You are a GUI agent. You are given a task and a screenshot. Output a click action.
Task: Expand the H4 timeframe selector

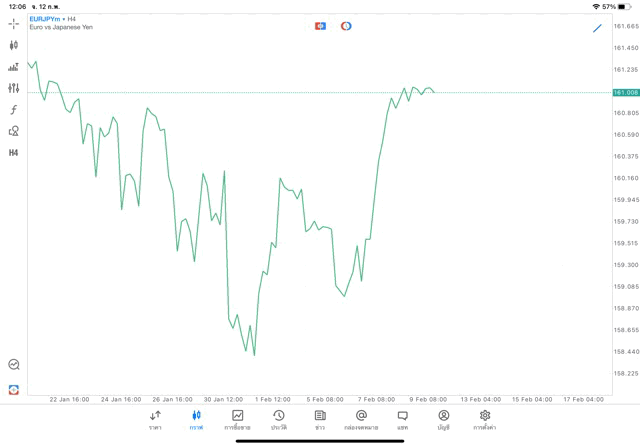click(x=14, y=153)
